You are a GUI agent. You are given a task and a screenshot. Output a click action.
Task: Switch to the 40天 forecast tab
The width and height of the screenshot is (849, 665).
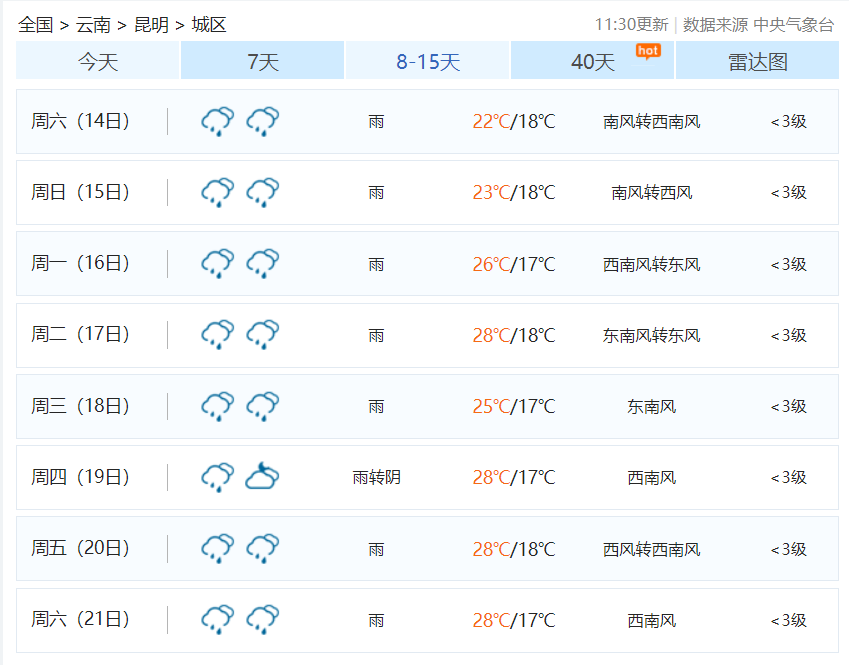pyautogui.click(x=590, y=60)
